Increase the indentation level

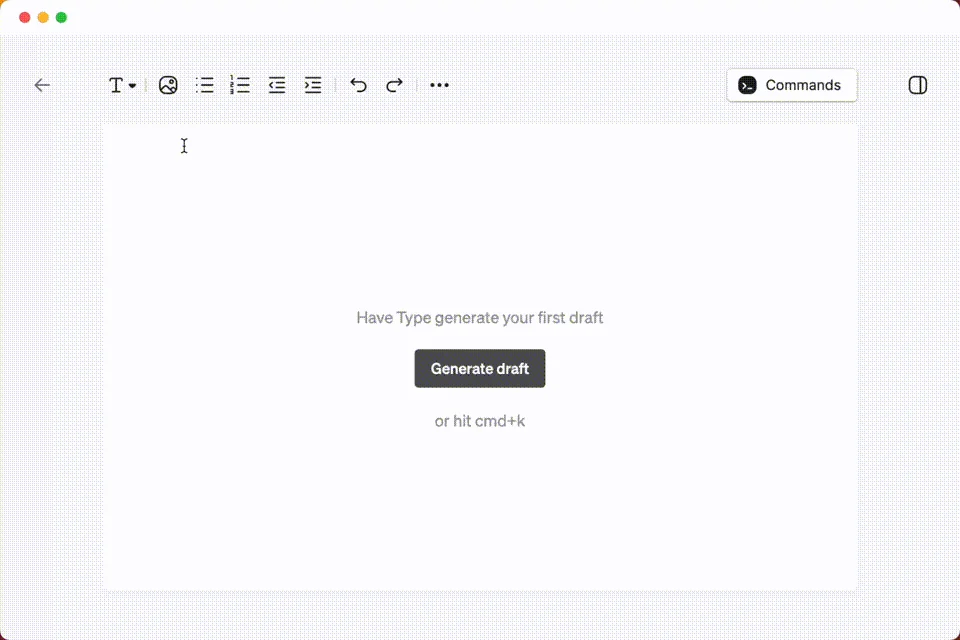pos(312,85)
